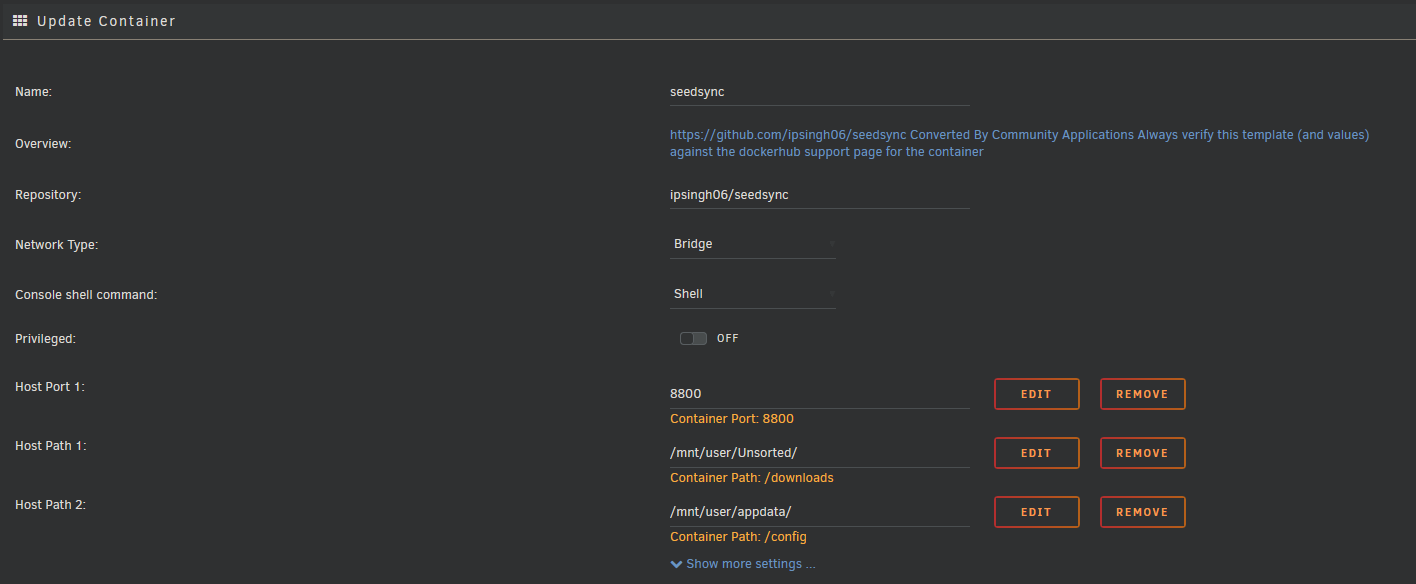1416x584 pixels.
Task: Click the Name field containing seedsync
Action: [x=818, y=91]
